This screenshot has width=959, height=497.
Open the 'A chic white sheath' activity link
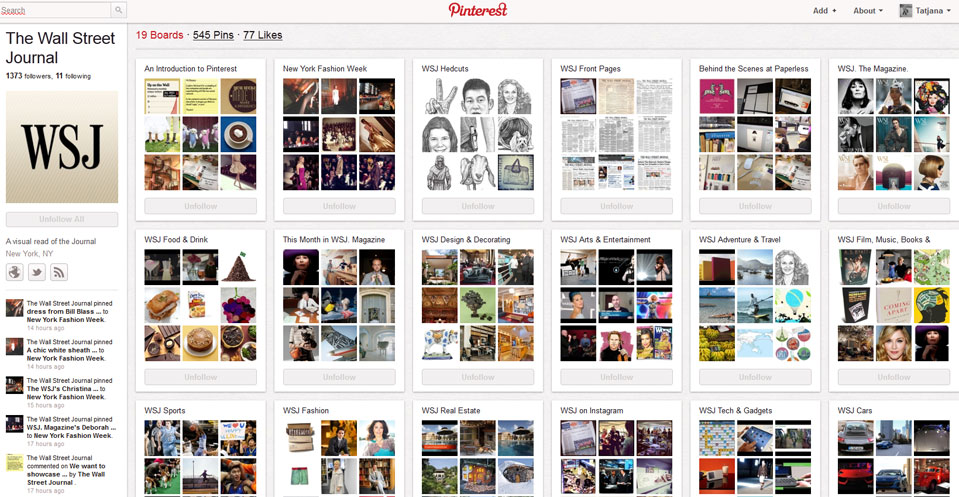(x=62, y=350)
